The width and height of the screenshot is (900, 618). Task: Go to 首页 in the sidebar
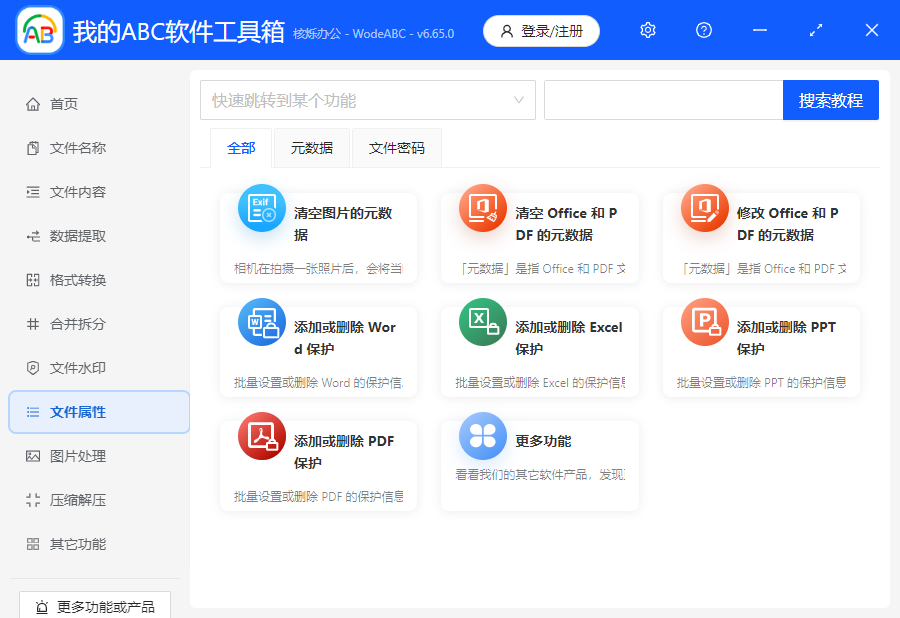pyautogui.click(x=99, y=104)
